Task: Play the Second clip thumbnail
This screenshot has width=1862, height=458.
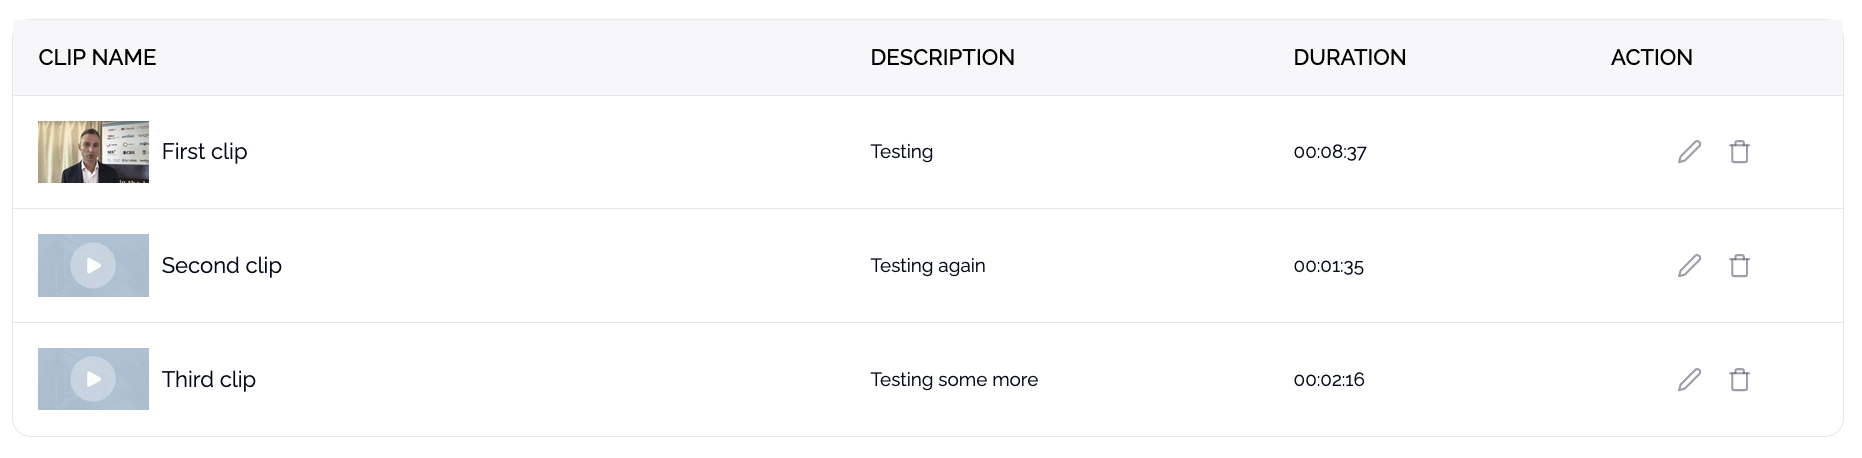Action: pos(93,266)
